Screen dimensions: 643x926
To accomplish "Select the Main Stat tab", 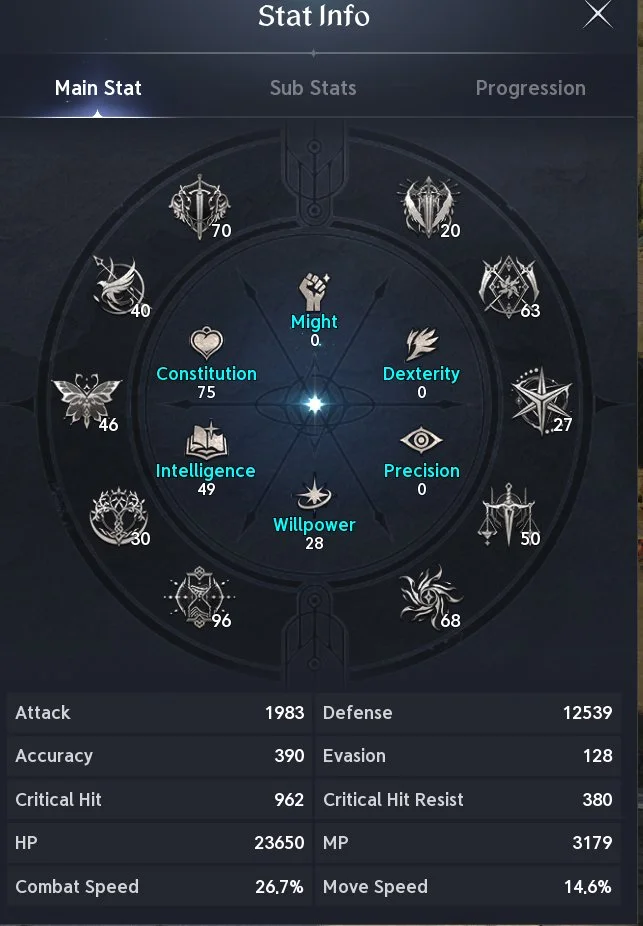I will pos(98,88).
